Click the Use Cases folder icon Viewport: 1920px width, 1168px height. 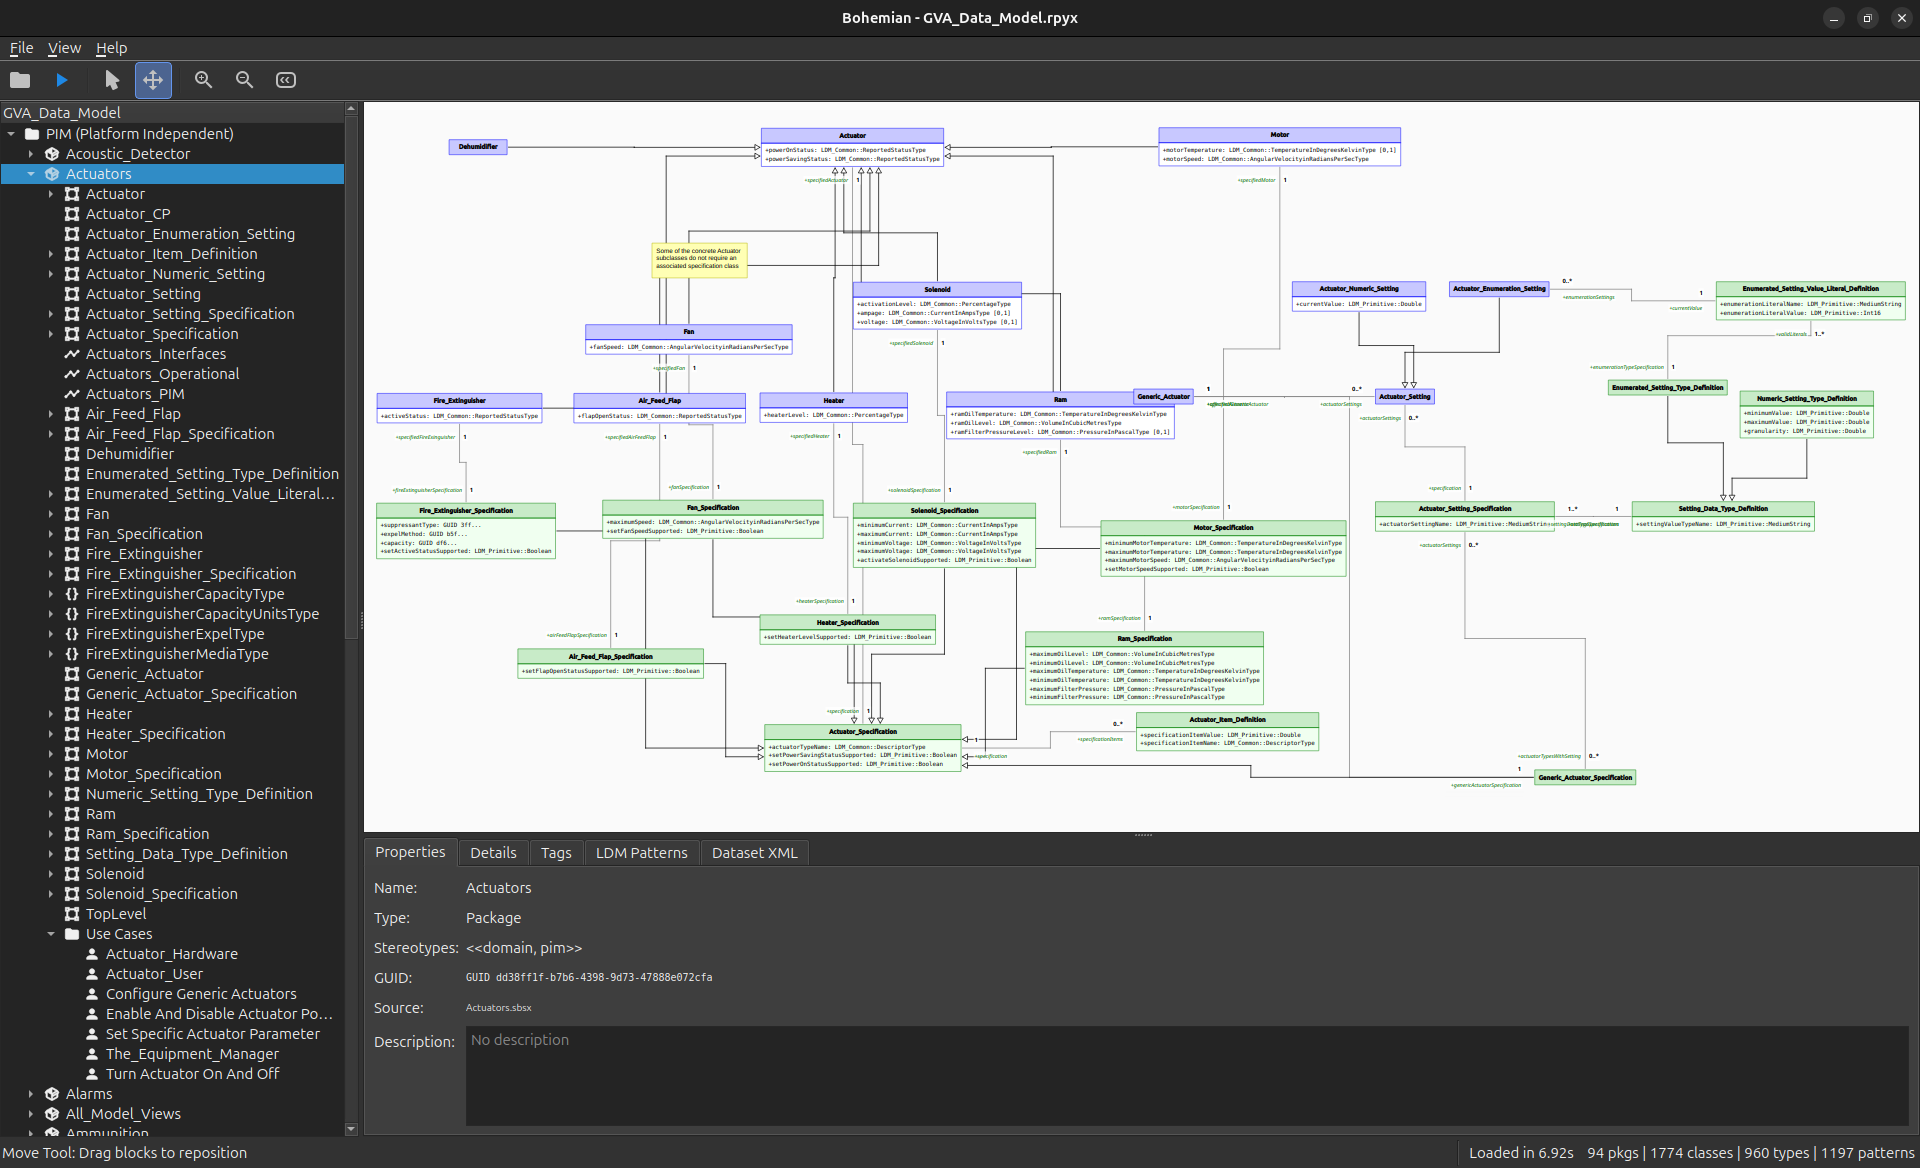coord(71,934)
